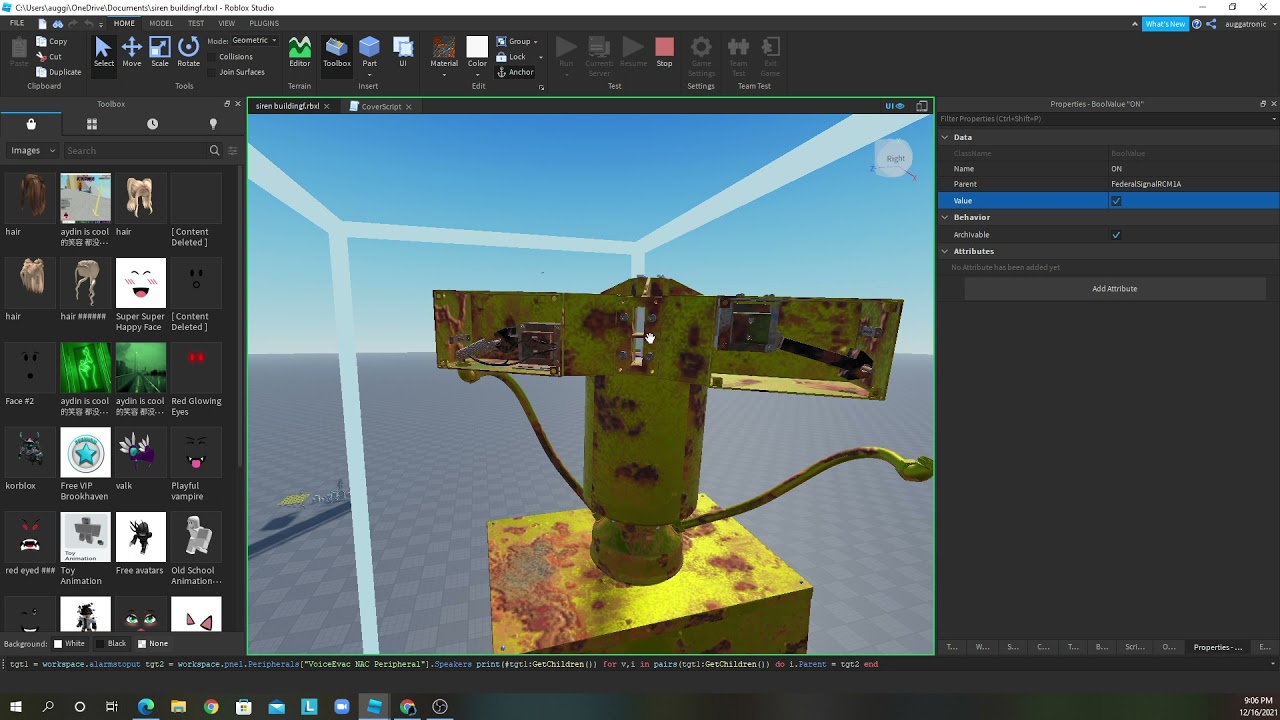Open the Terrain Editor
Screen dimensions: 1280x720
coord(300,52)
